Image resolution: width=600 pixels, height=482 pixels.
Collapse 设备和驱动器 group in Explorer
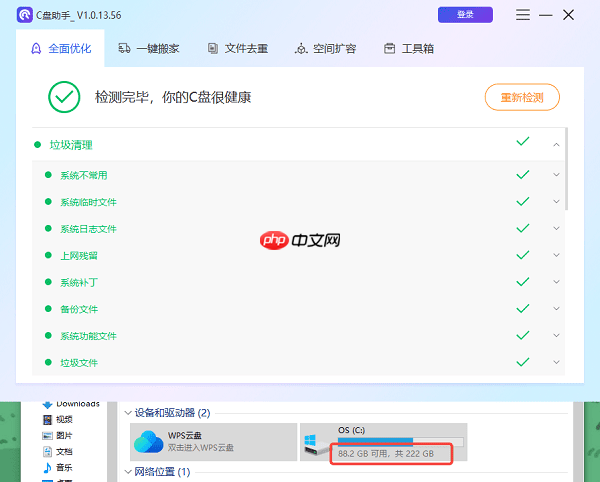[x=128, y=413]
